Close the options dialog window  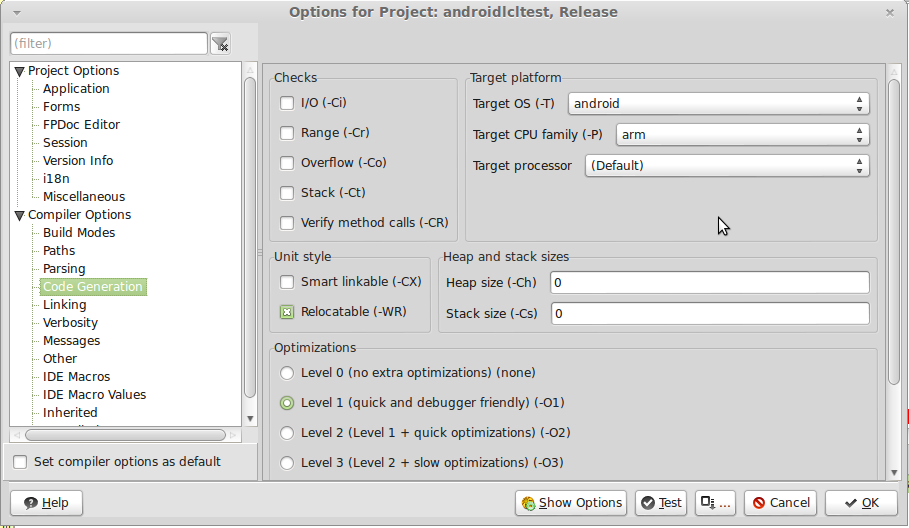[x=890, y=13]
